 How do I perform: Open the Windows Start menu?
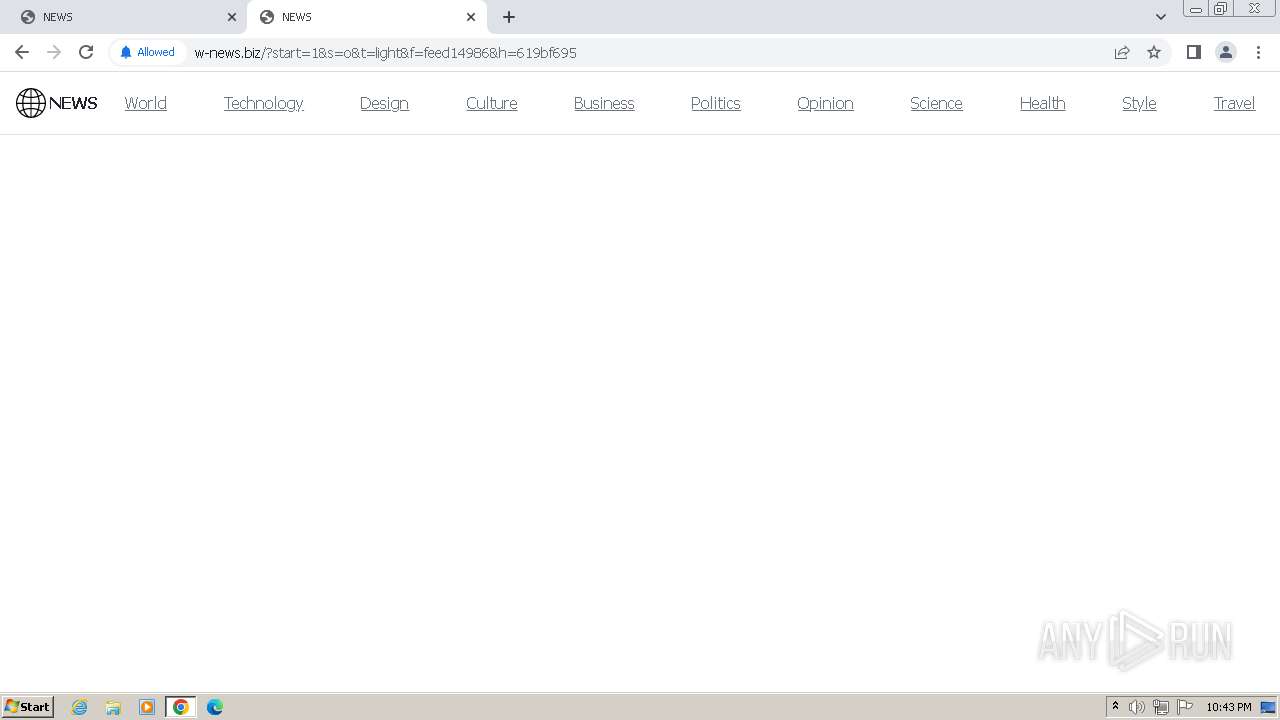coord(28,707)
